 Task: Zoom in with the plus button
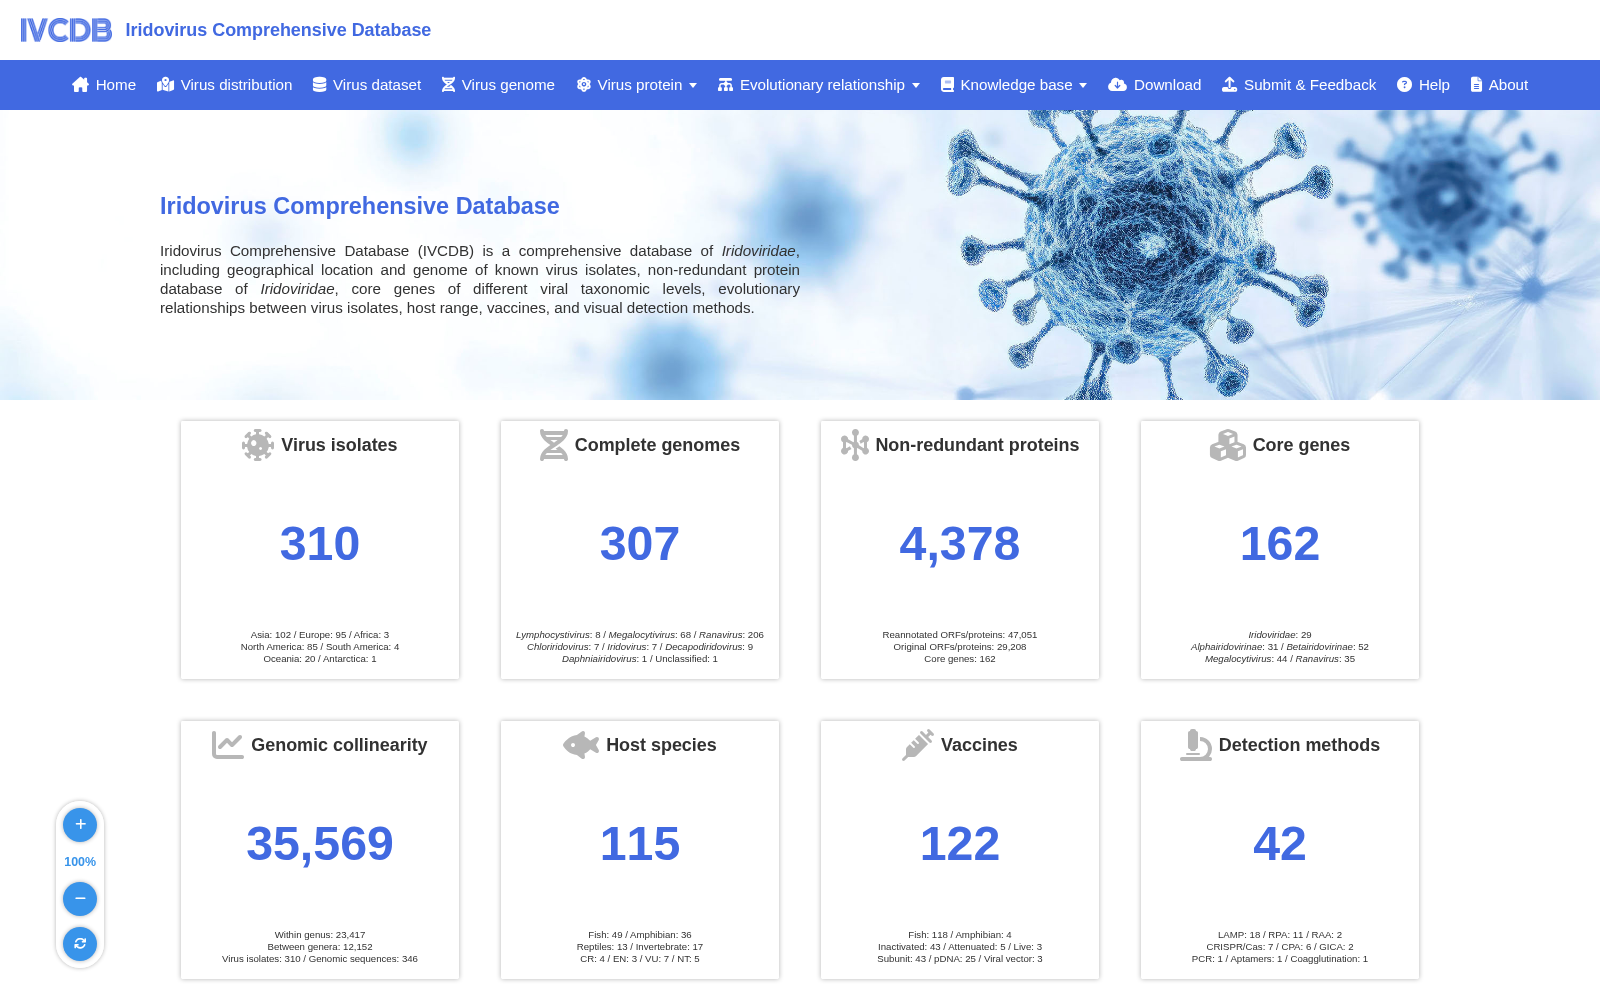[80, 825]
